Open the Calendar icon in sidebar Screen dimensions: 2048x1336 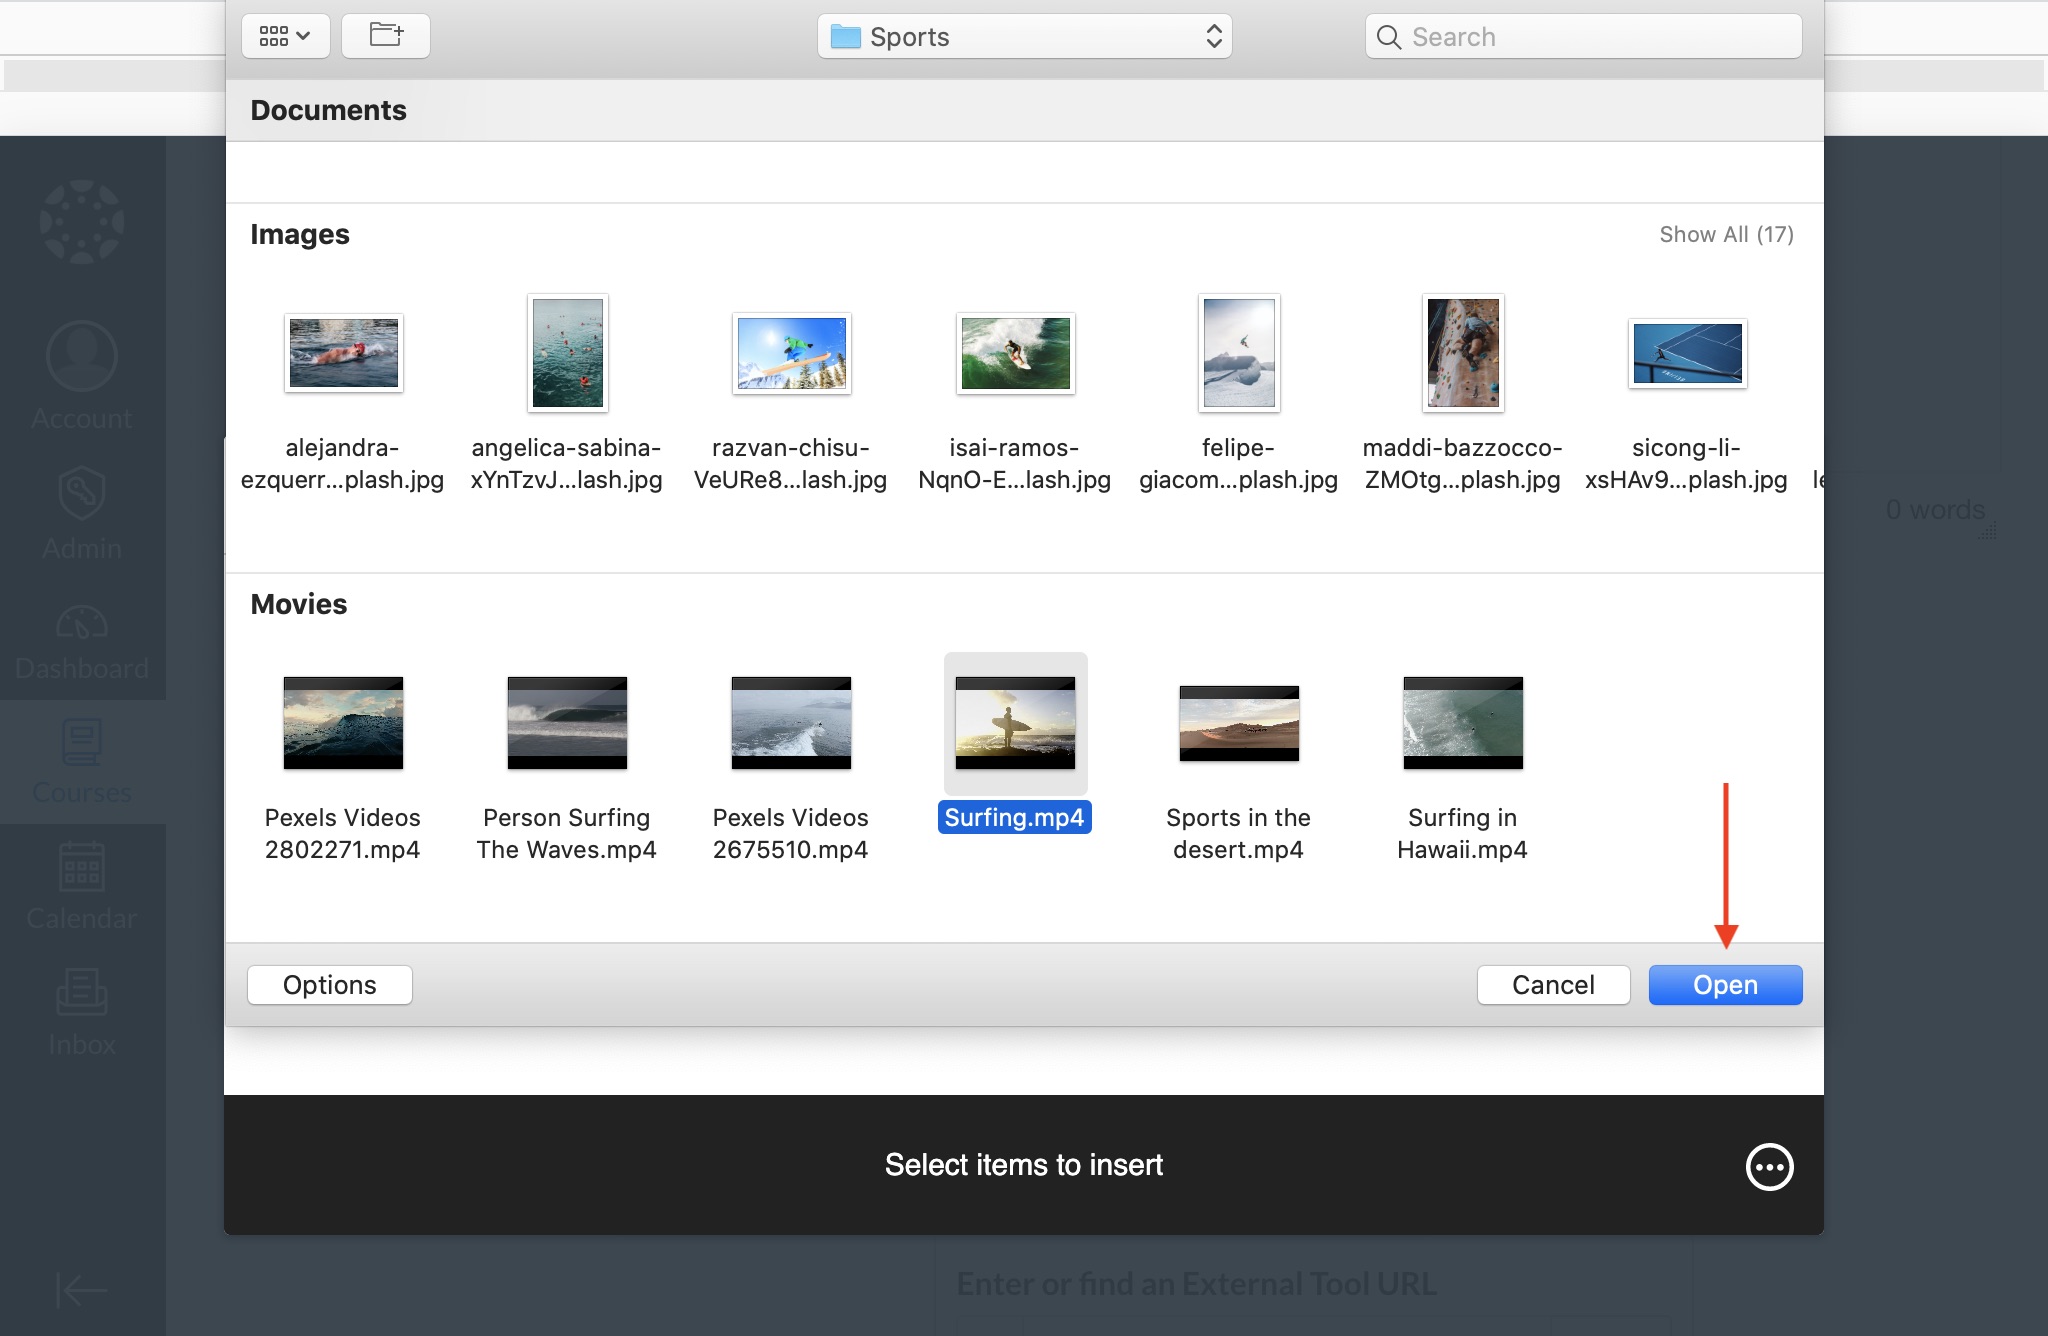click(x=82, y=868)
